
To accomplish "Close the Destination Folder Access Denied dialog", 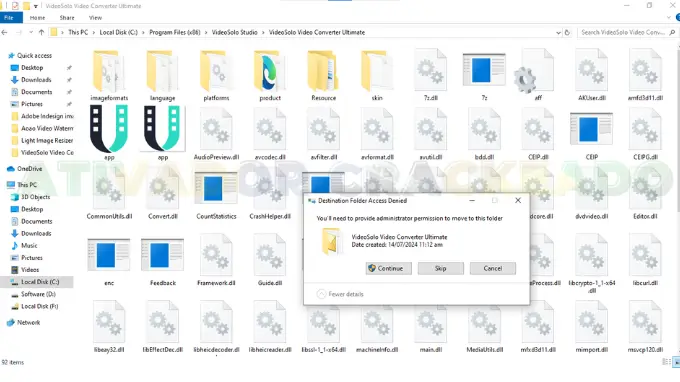I will [x=518, y=200].
